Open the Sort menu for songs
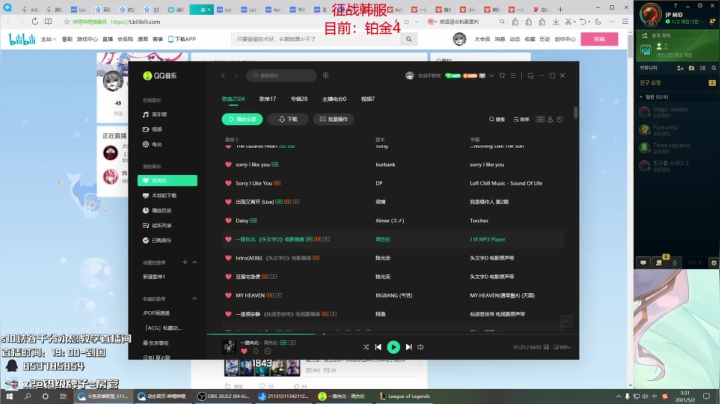720x404 pixels. tap(521, 119)
